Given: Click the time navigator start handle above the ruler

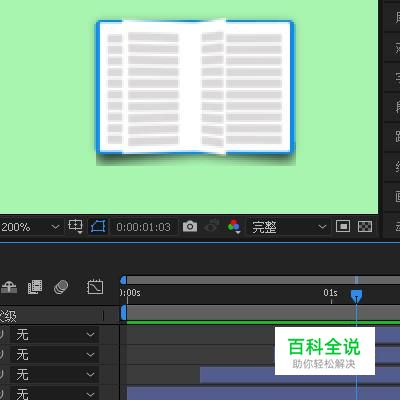Looking at the screenshot, I should (123, 280).
